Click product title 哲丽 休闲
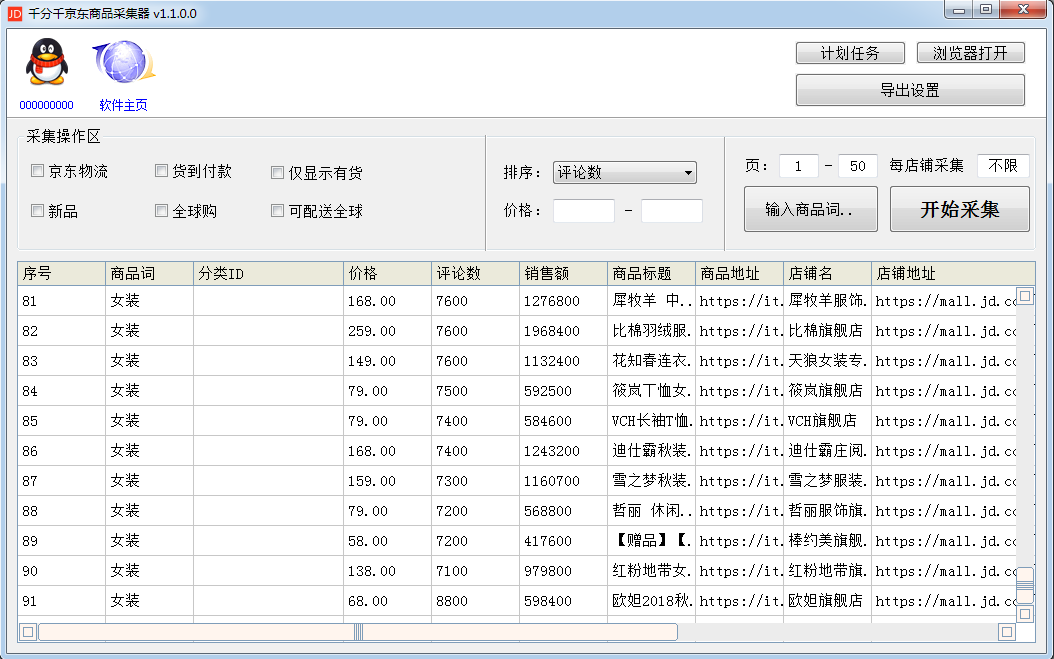This screenshot has height=659, width=1054. click(652, 511)
